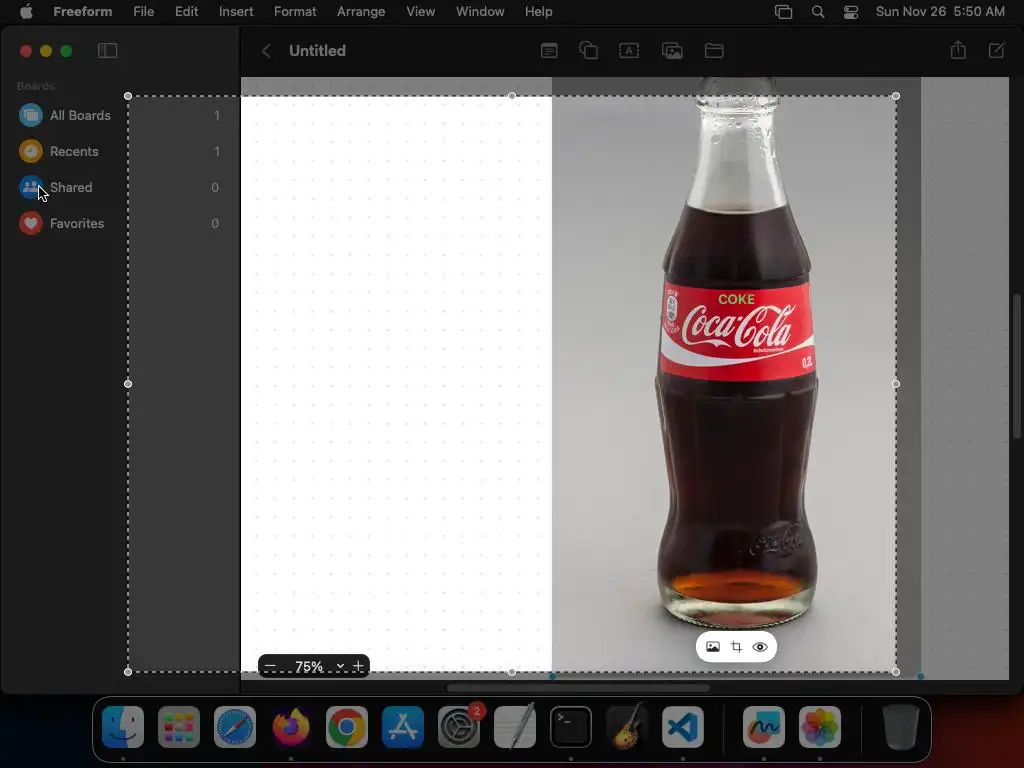Image resolution: width=1024 pixels, height=768 pixels.
Task: Open the Insert menu
Action: pyautogui.click(x=236, y=12)
